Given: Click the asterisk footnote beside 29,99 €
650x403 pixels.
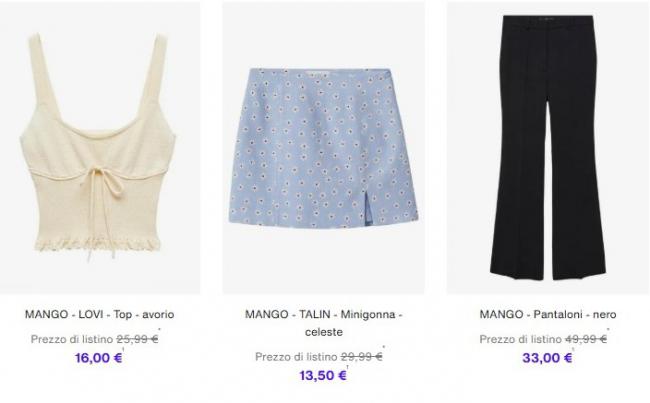Looking at the screenshot, I should pyautogui.click(x=384, y=347).
